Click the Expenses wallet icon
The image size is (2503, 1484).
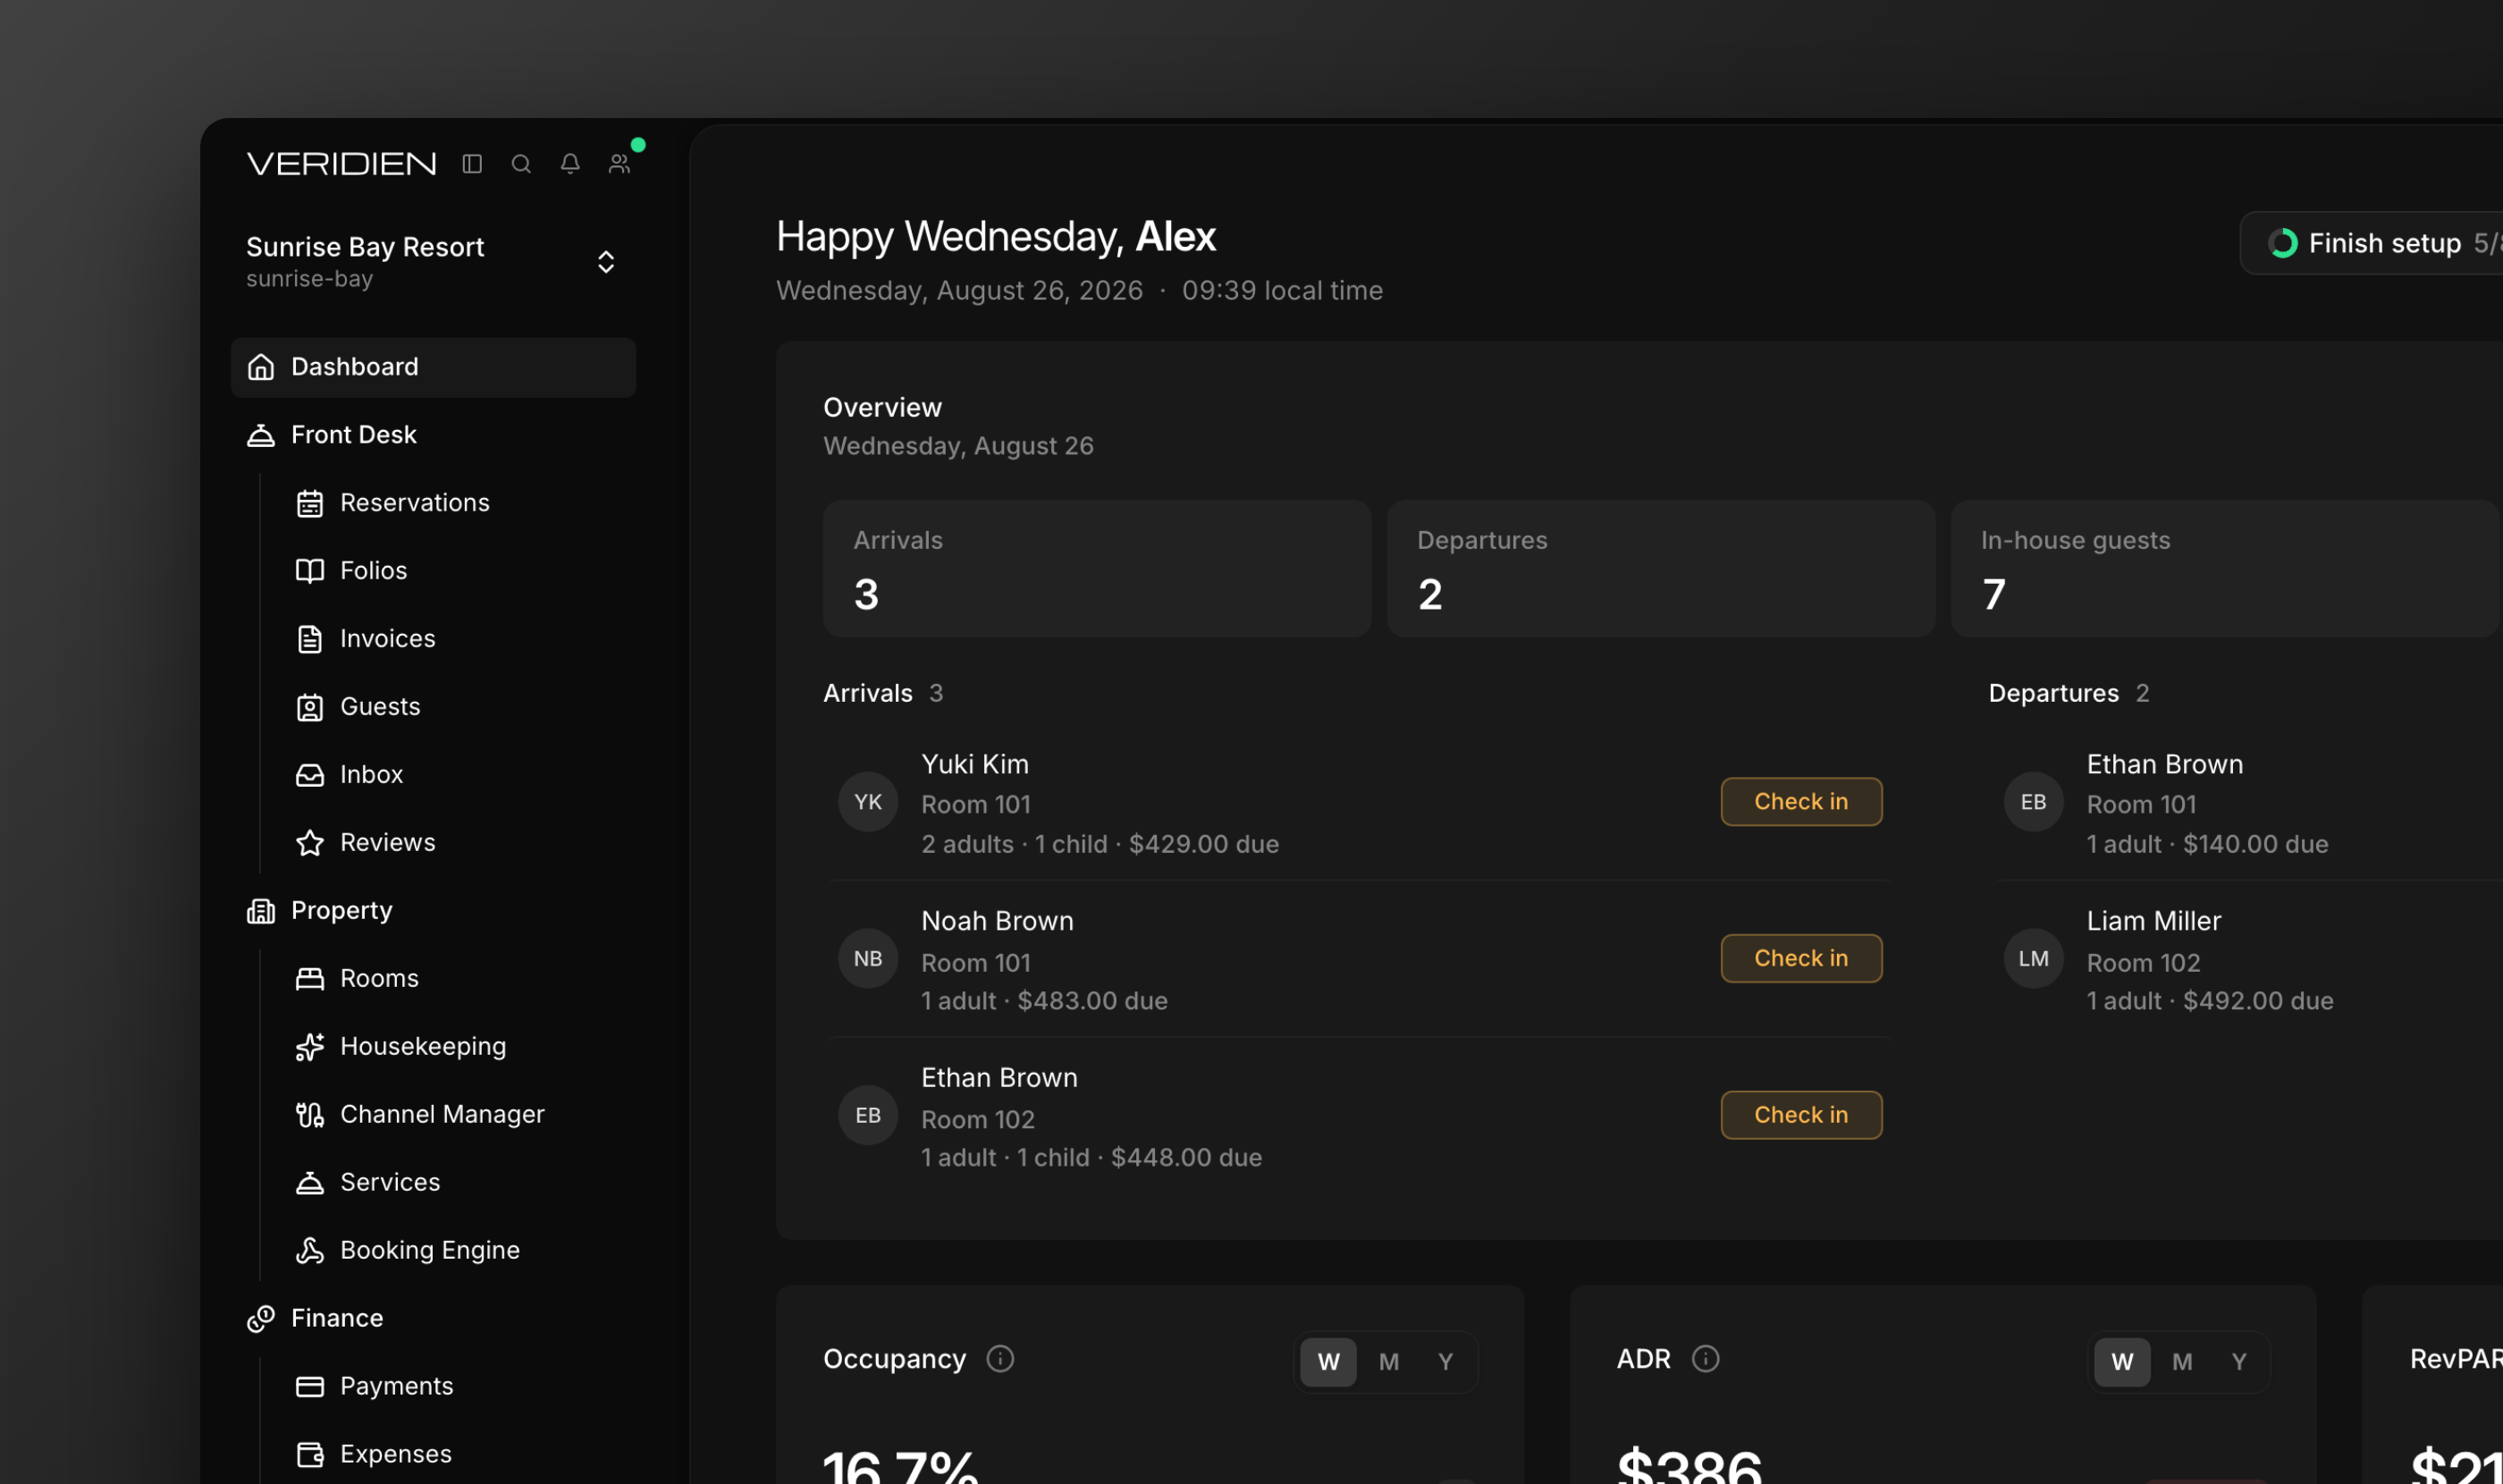coord(310,1455)
